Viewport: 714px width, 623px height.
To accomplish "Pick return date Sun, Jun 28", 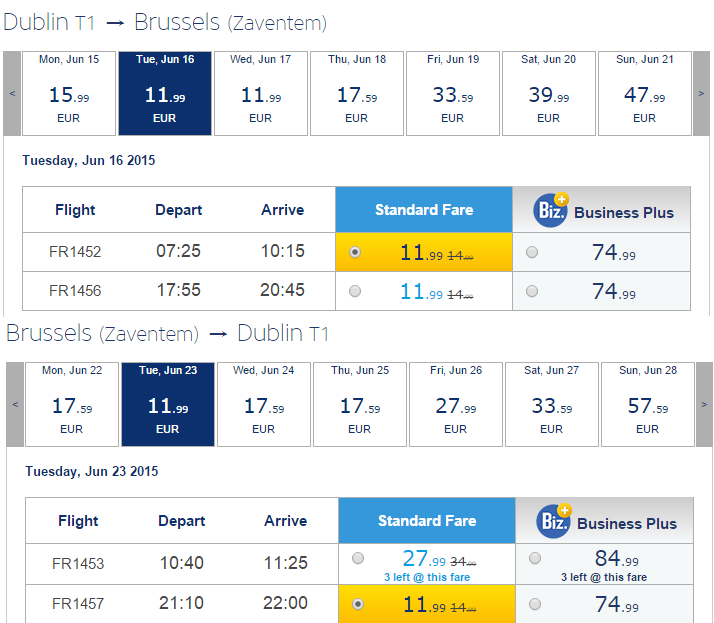I will coord(648,404).
